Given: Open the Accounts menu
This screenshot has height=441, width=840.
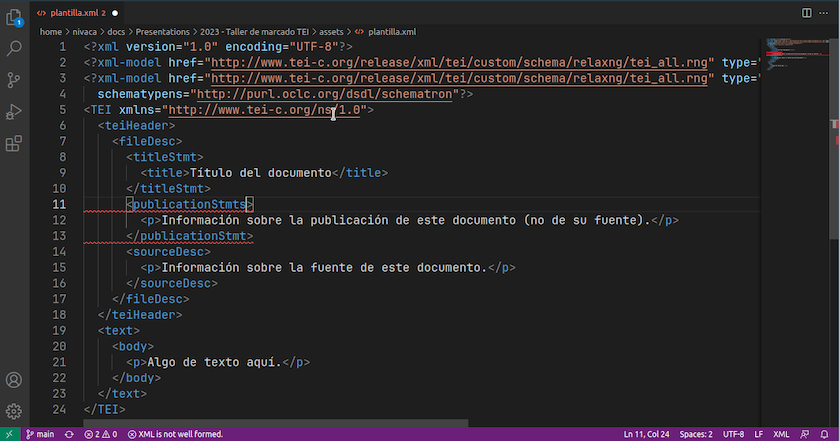Looking at the screenshot, I should coord(14,380).
